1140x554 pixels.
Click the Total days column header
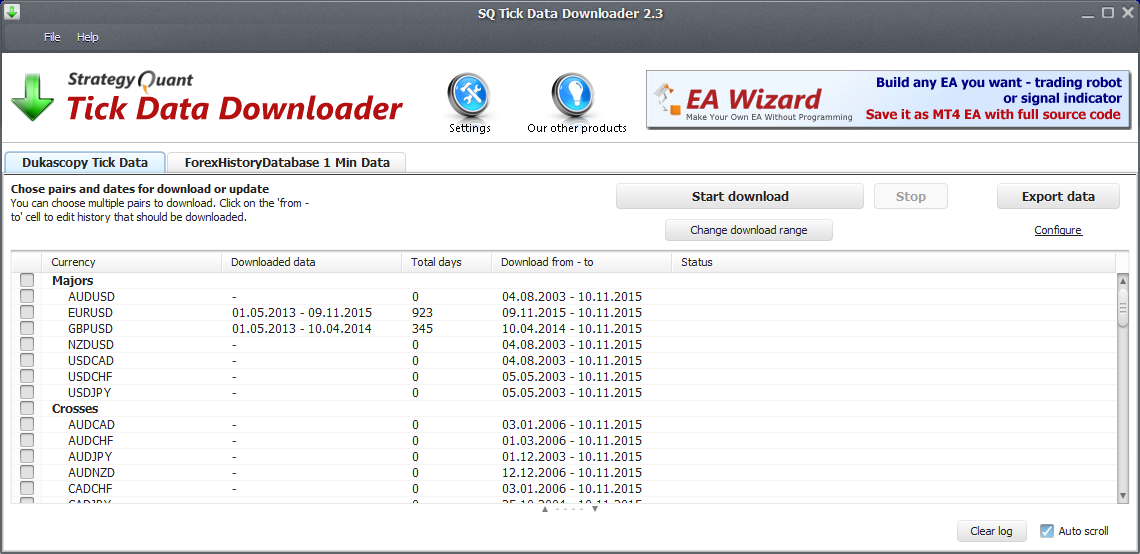(x=446, y=262)
